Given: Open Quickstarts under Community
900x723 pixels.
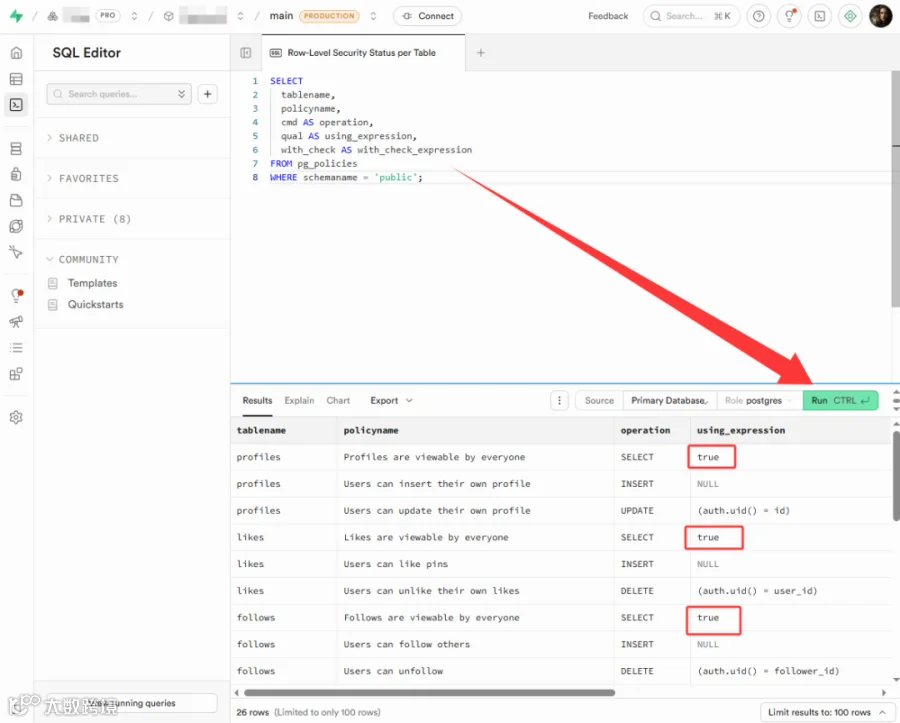Looking at the screenshot, I should [x=95, y=305].
